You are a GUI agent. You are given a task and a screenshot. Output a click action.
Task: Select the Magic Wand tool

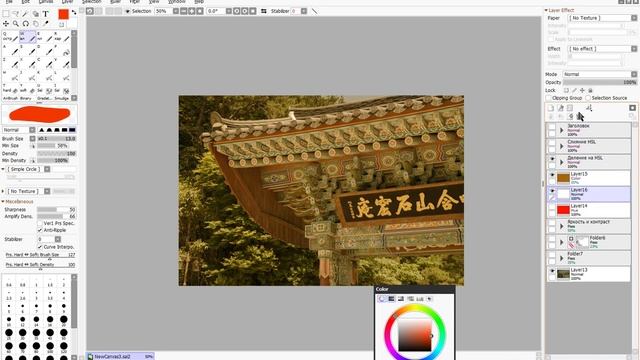pos(25,14)
